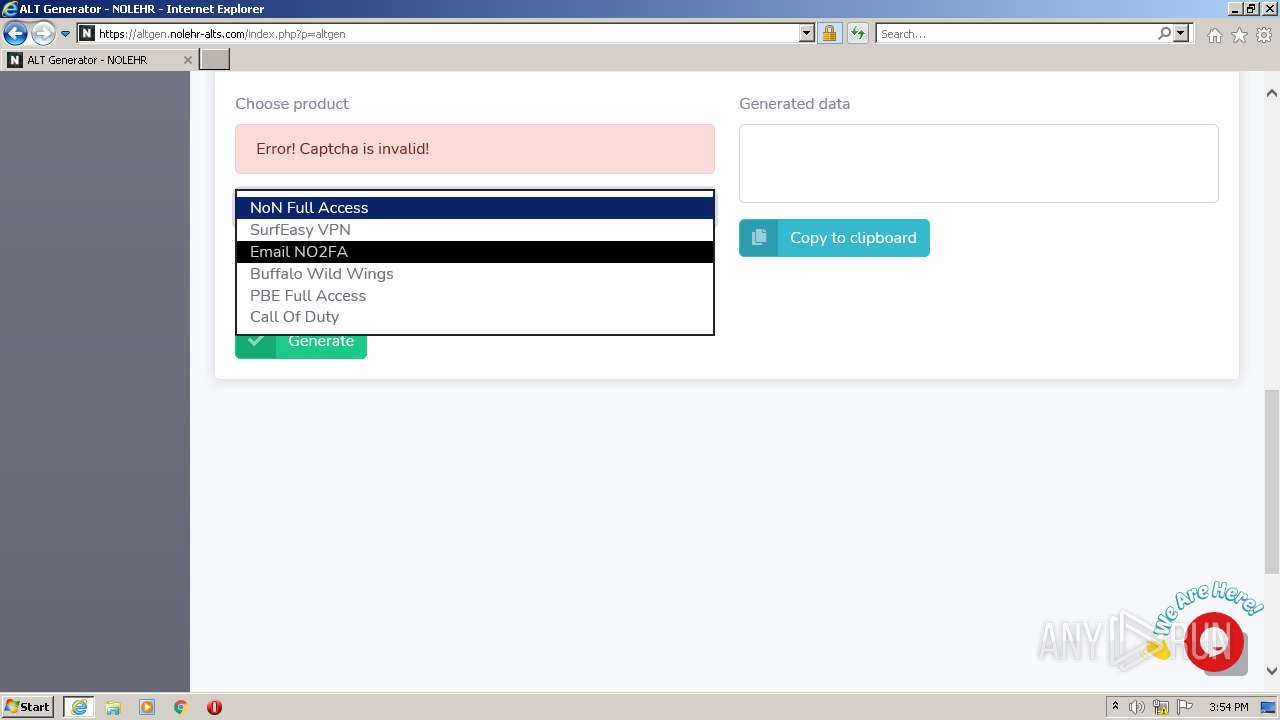The width and height of the screenshot is (1280, 720).
Task: Click the Choose product label
Action: (292, 104)
